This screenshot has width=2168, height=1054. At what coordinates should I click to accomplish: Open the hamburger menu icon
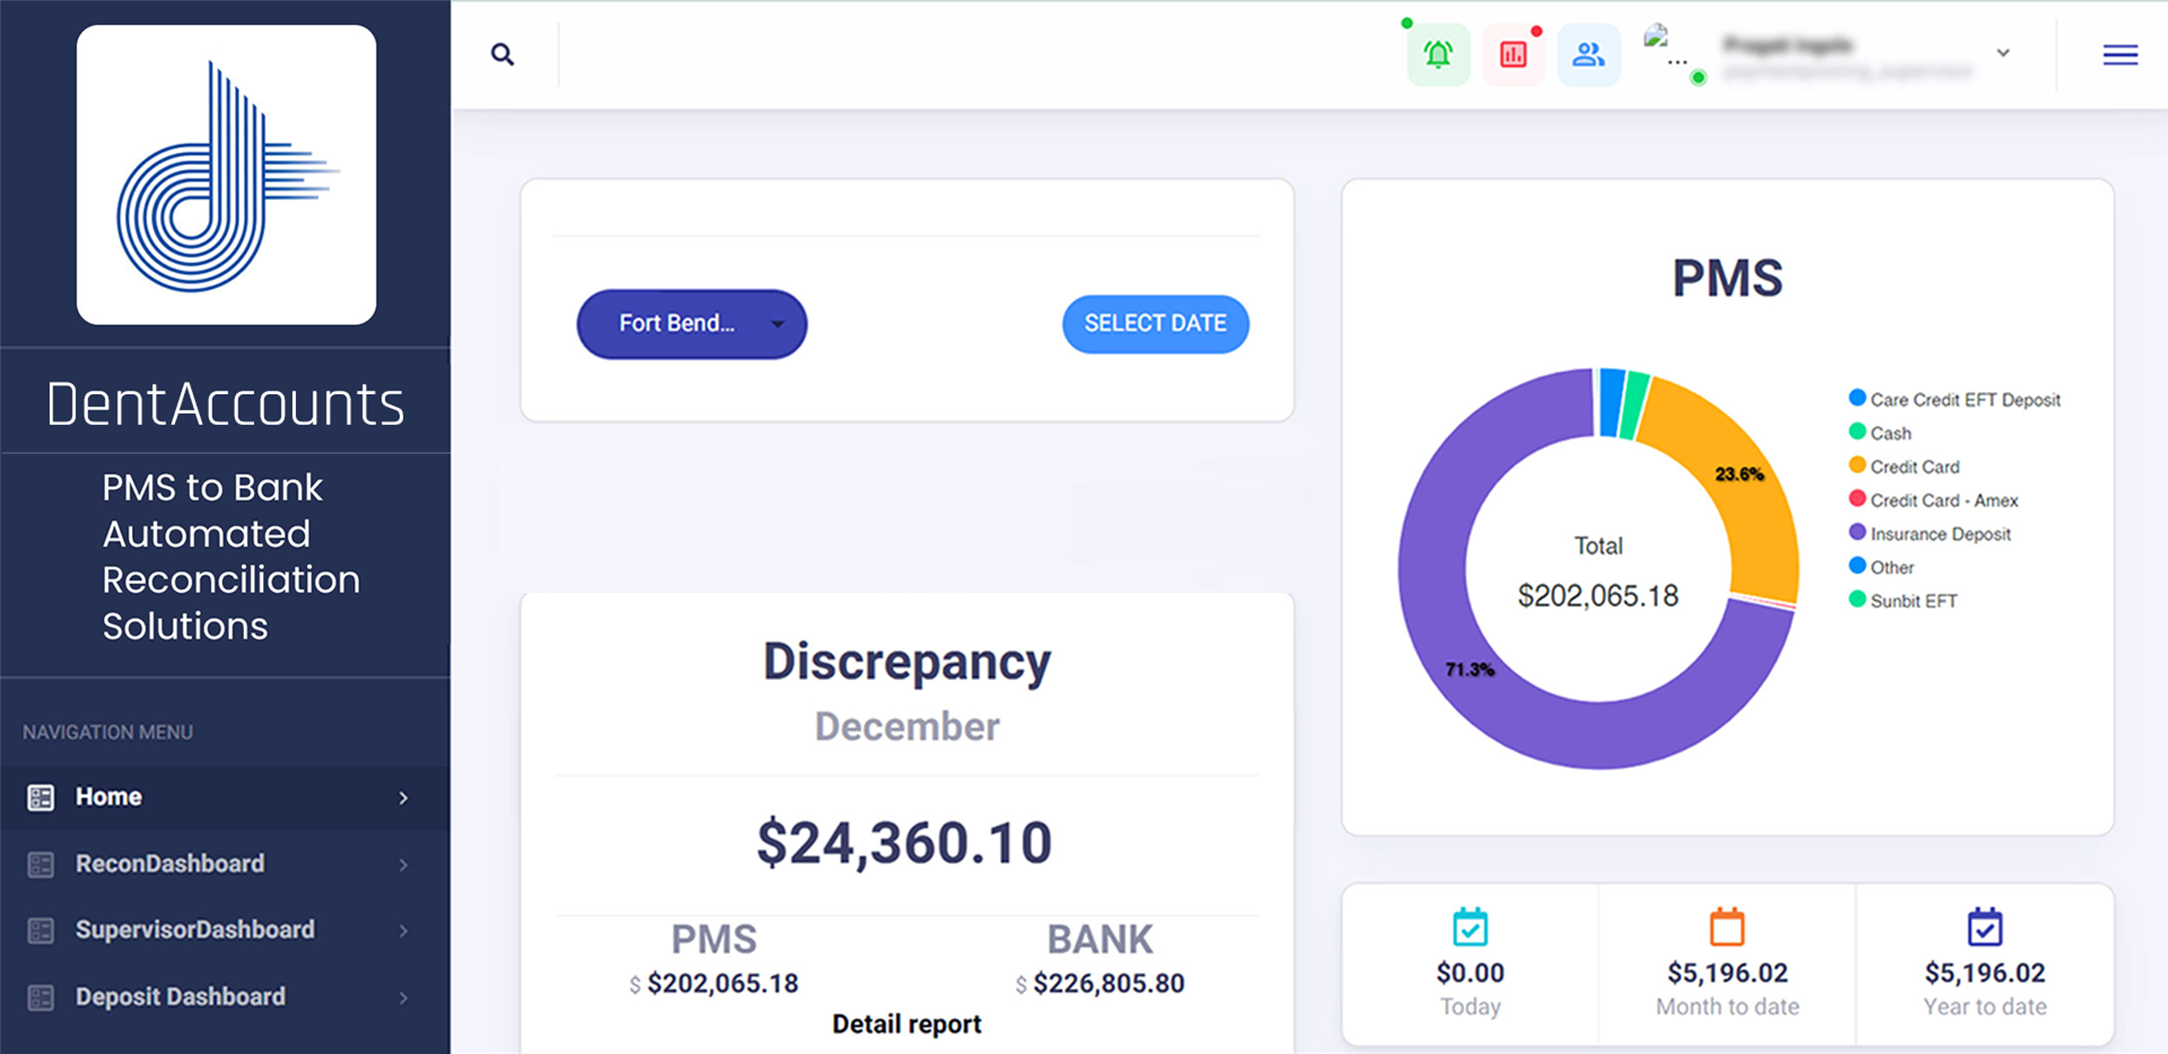[x=2120, y=55]
